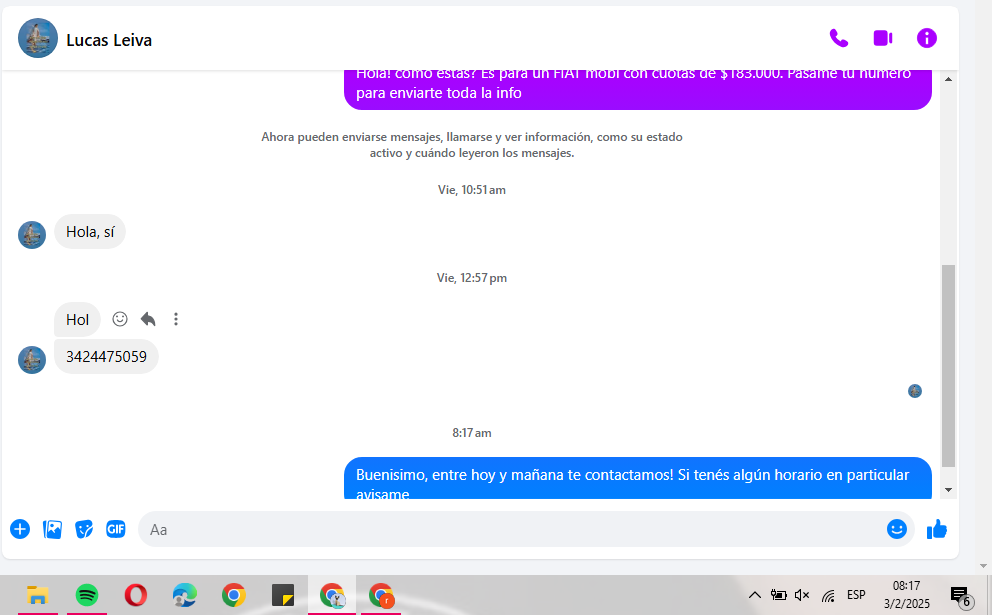React with emoji to the "Hol" message
This screenshot has height=615, width=992.
120,319
